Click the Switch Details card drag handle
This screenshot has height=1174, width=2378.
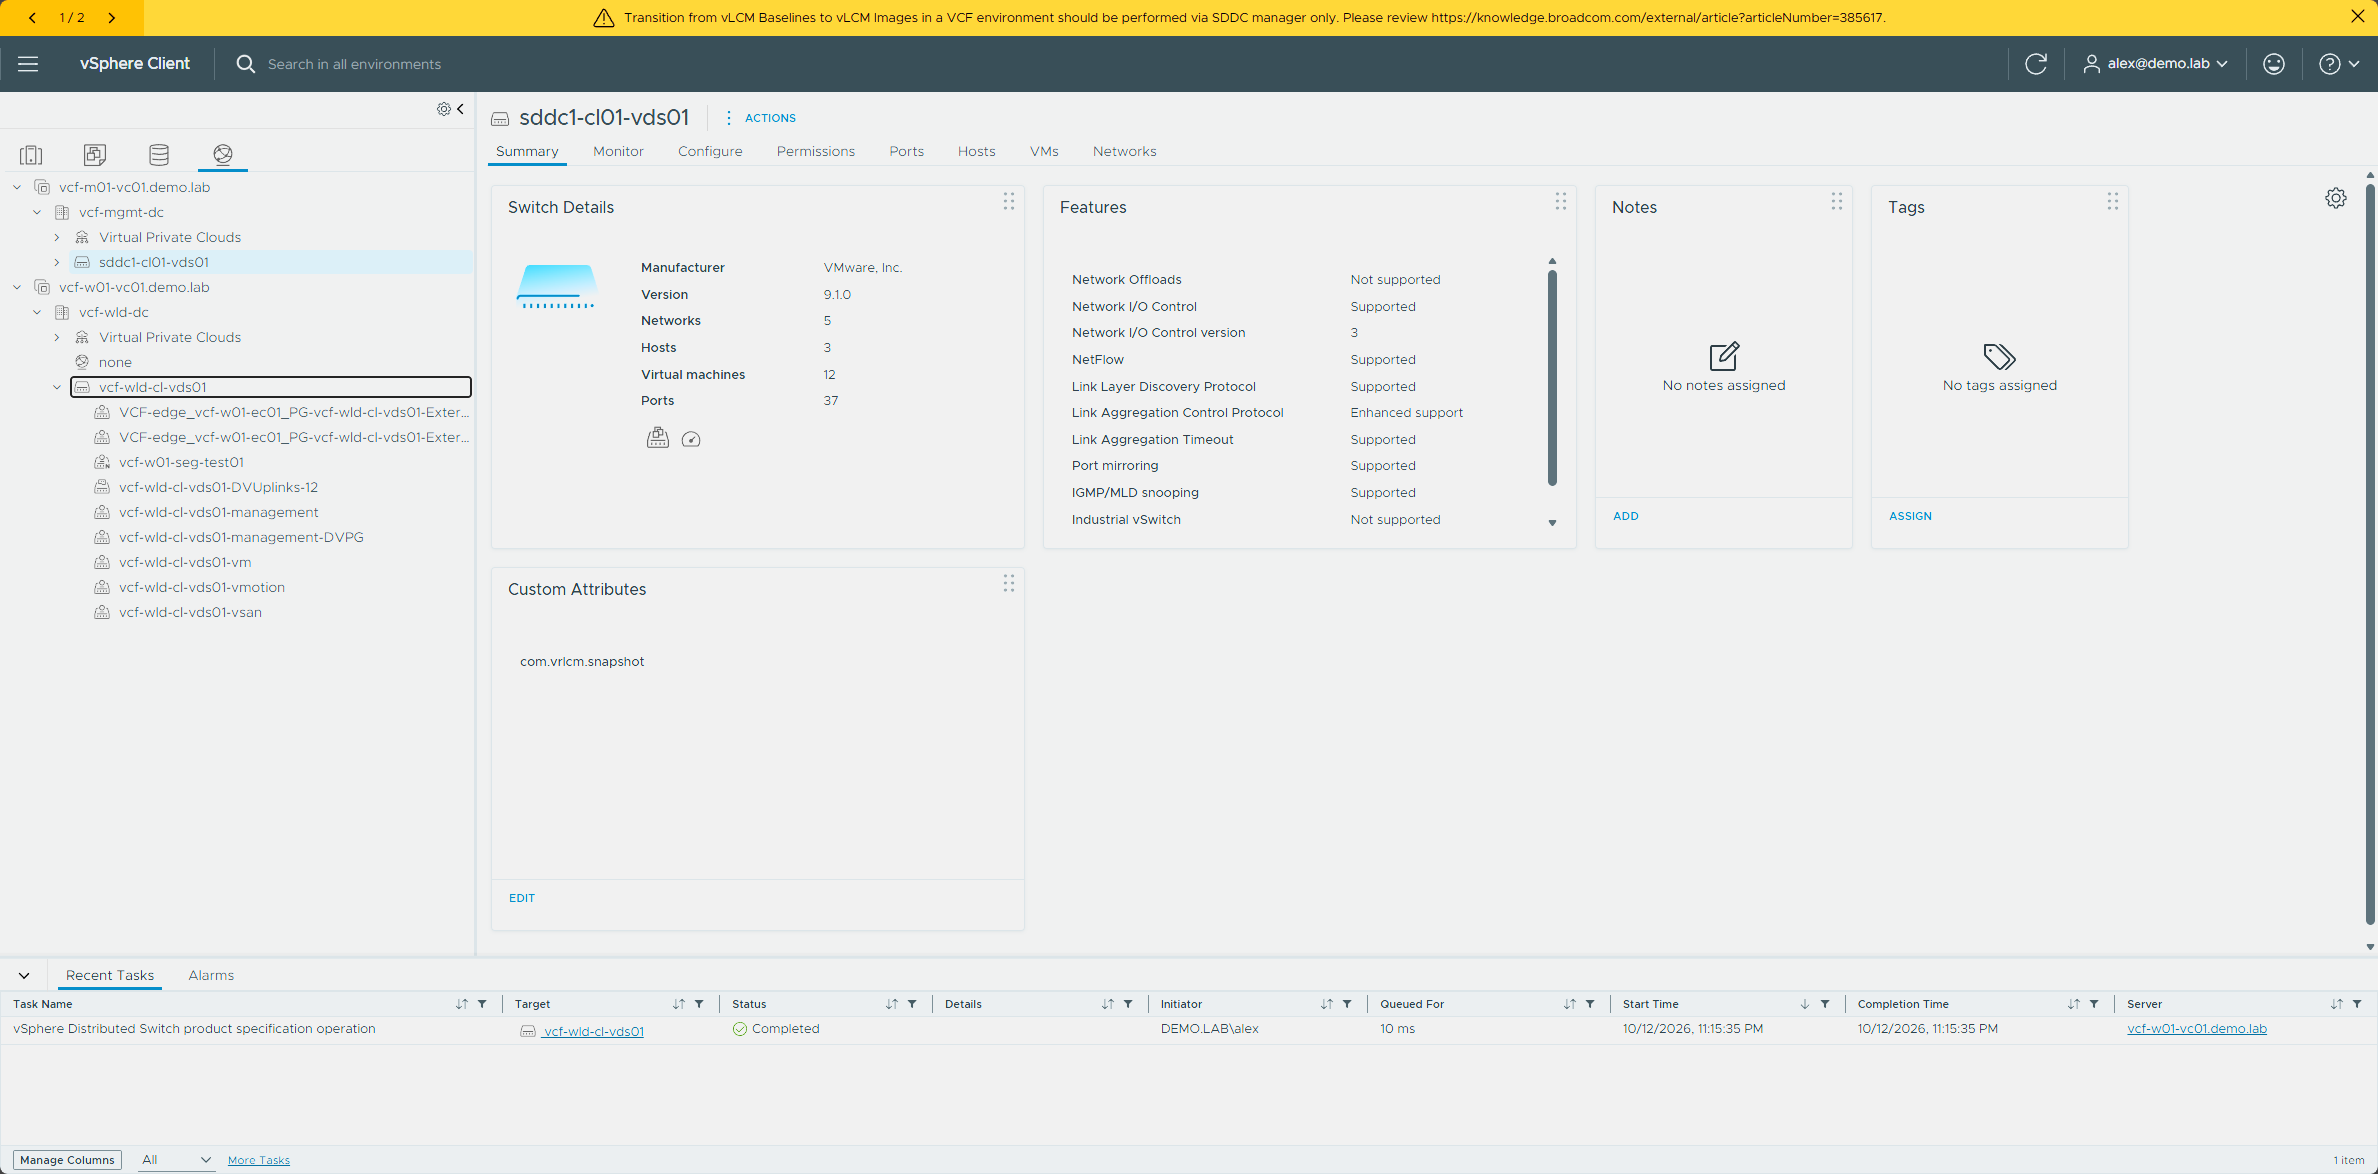[1008, 201]
